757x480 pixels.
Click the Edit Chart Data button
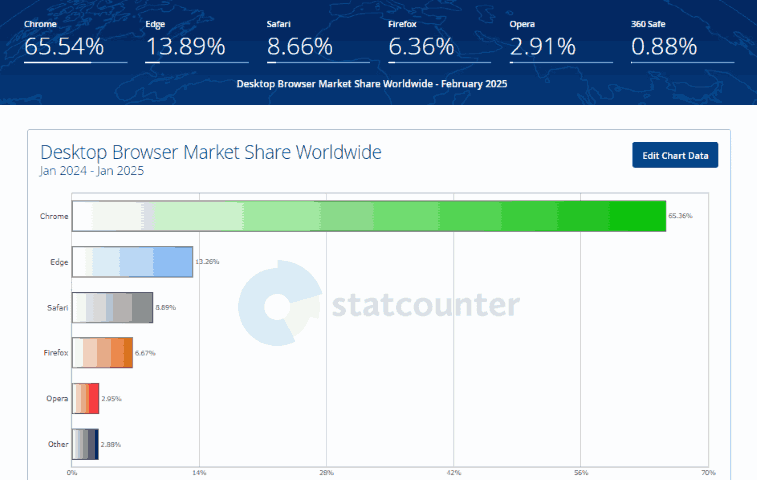[675, 155]
